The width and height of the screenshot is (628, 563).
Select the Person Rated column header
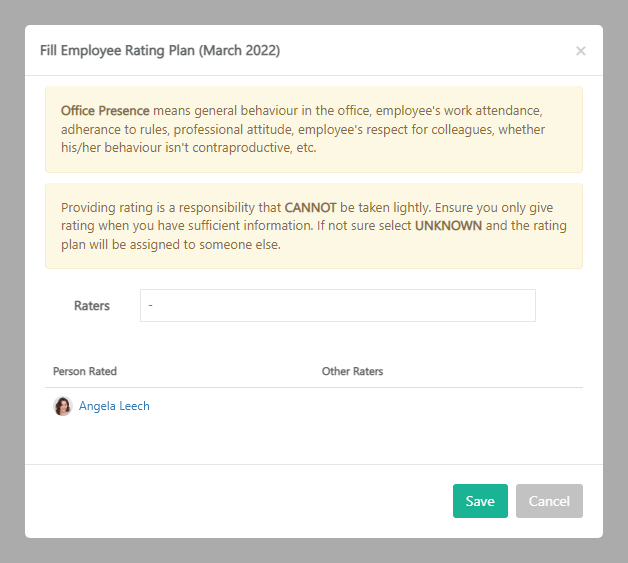coord(85,371)
